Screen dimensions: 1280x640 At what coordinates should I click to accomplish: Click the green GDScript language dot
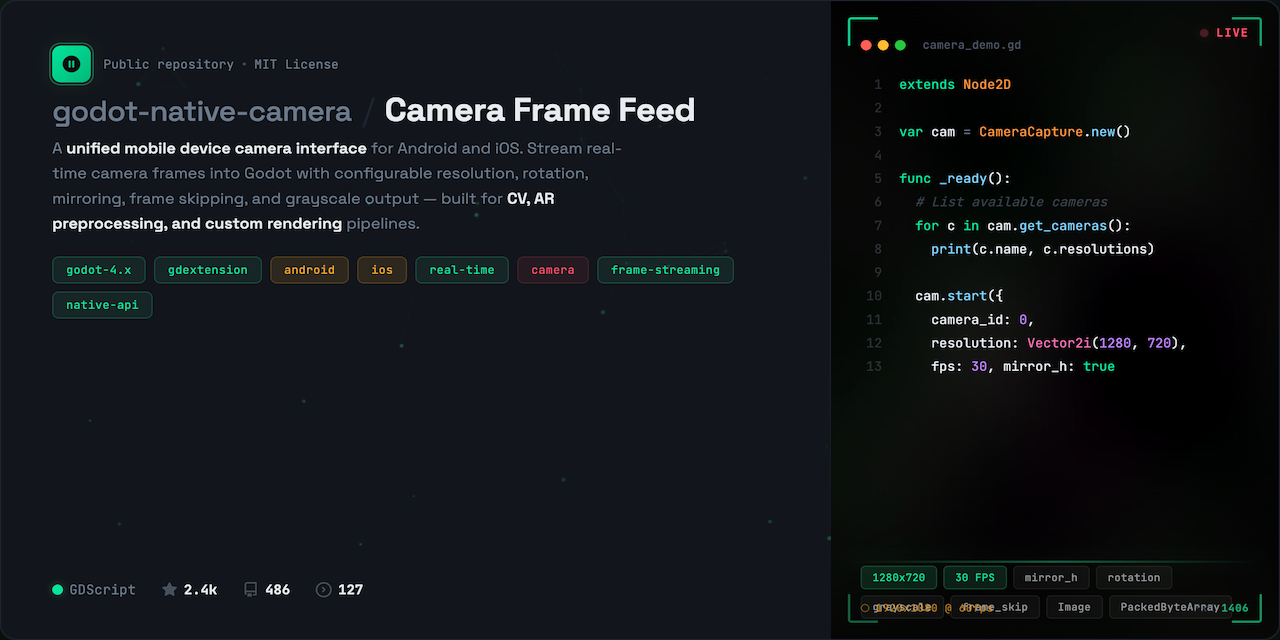[x=58, y=590]
